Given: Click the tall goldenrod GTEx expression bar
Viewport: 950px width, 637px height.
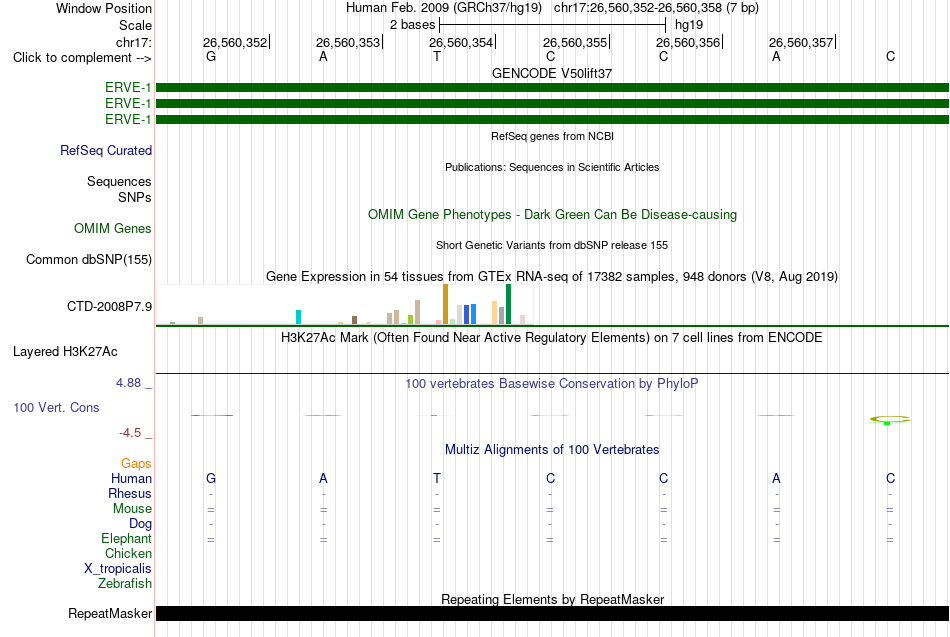Looking at the screenshot, I should pos(445,304).
